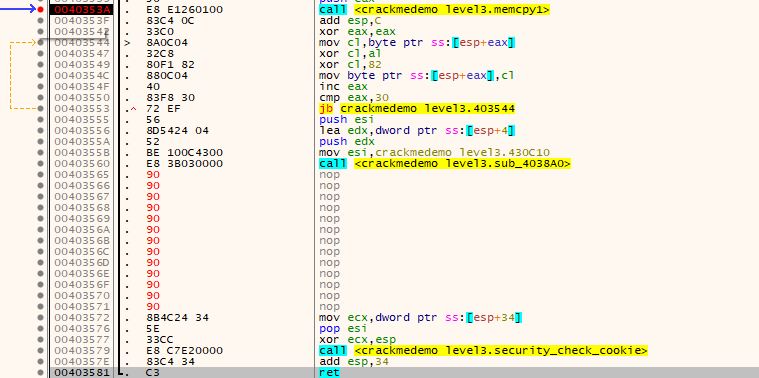Viewport: 759px width, 378px height.
Task: Select highlighted address 0040353A
Action: [81, 9]
